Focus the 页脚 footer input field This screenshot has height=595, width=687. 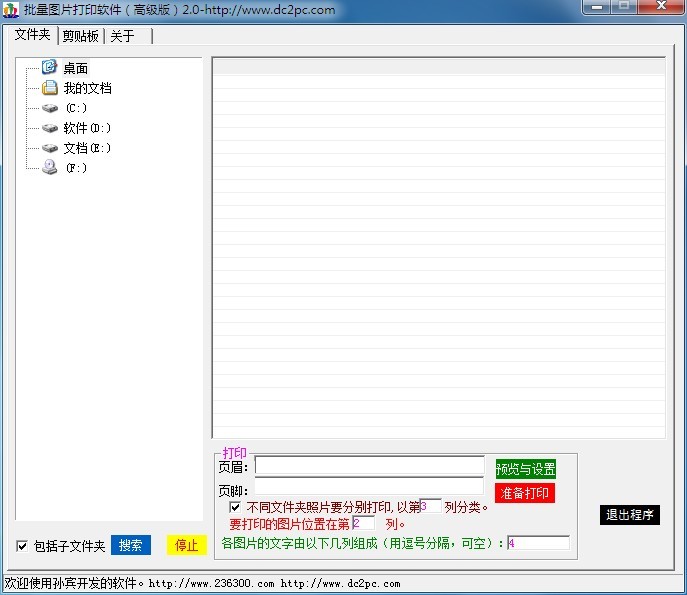pos(369,489)
